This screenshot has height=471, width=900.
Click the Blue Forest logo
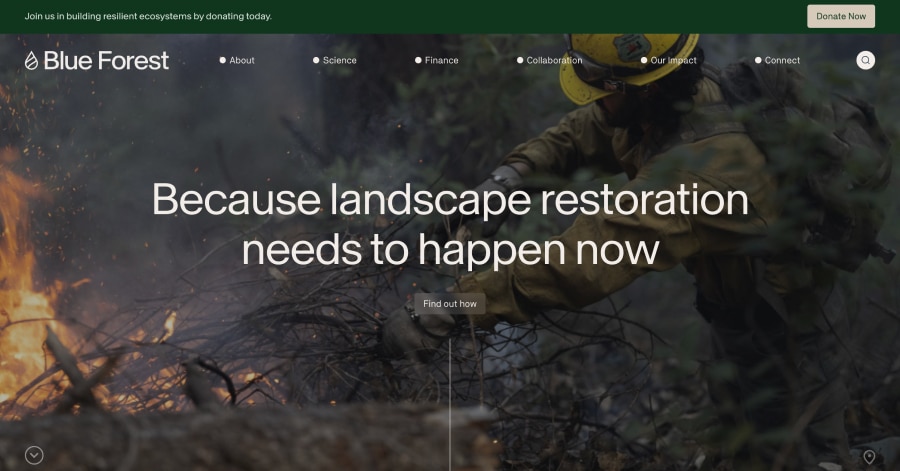[96, 60]
